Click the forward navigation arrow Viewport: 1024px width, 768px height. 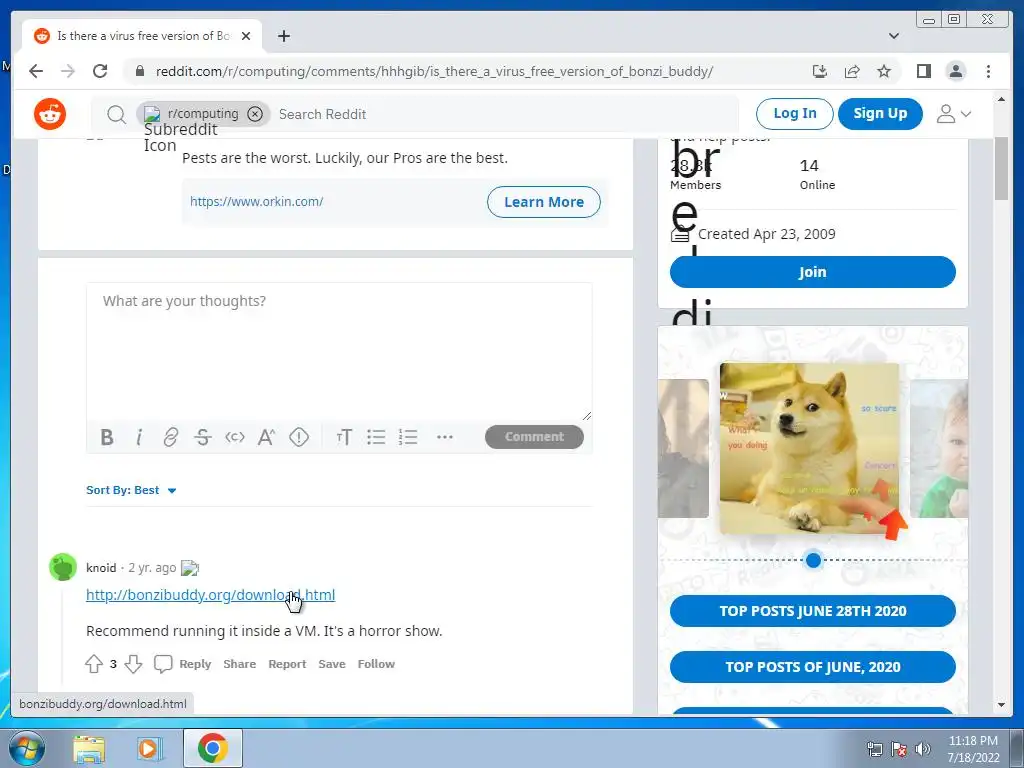pos(68,71)
